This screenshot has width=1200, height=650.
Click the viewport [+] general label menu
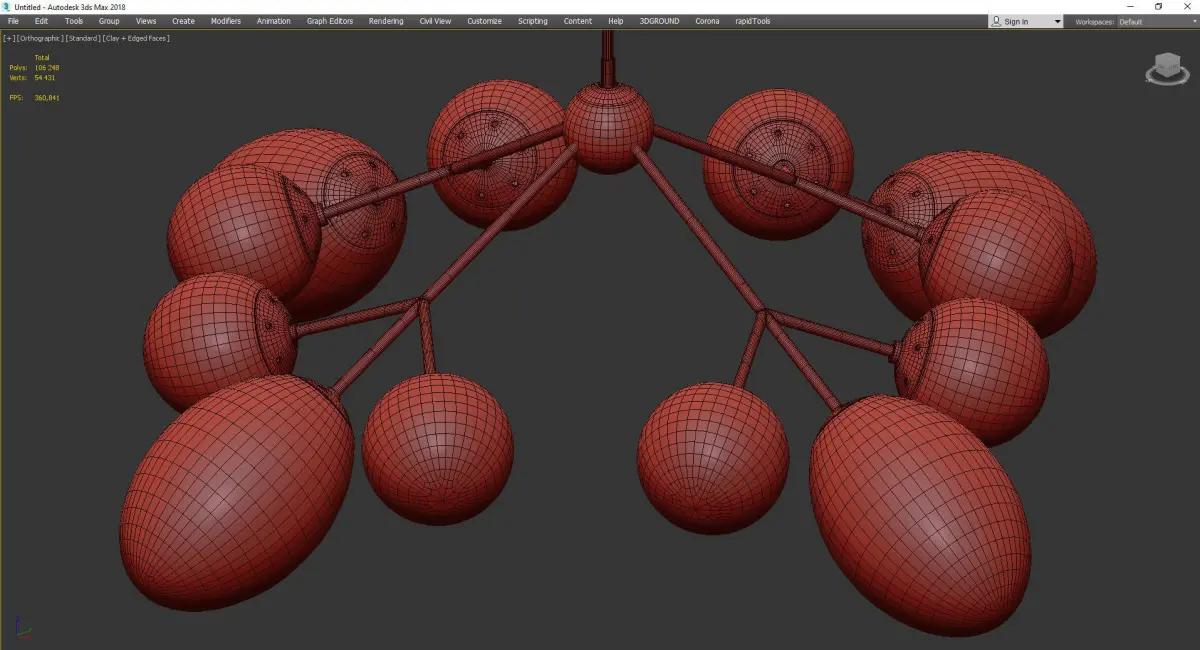(x=9, y=38)
